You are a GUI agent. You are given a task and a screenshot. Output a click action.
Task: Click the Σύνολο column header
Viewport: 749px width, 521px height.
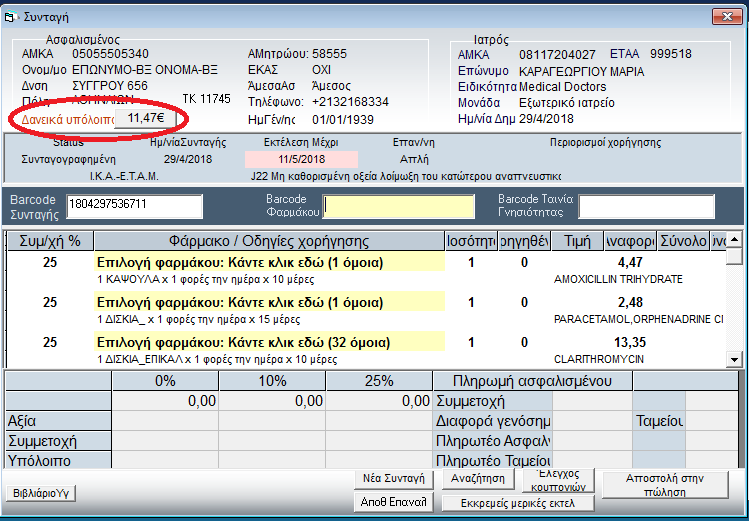point(684,241)
